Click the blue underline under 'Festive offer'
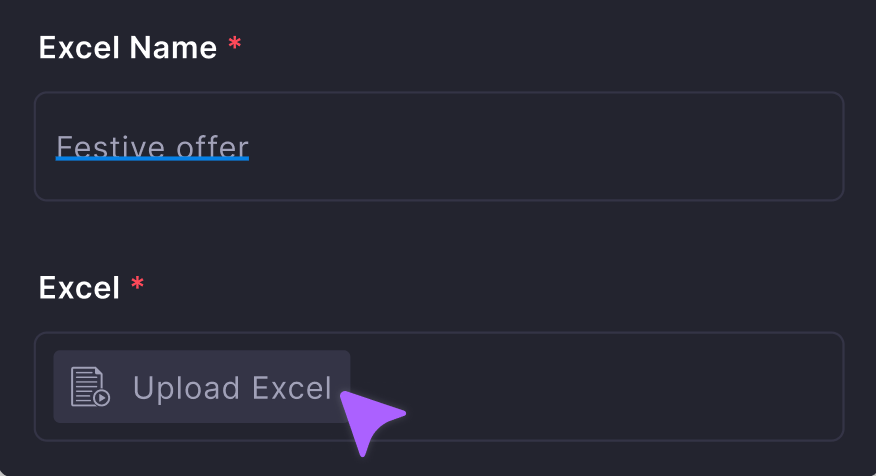876x476 pixels. coord(152,159)
